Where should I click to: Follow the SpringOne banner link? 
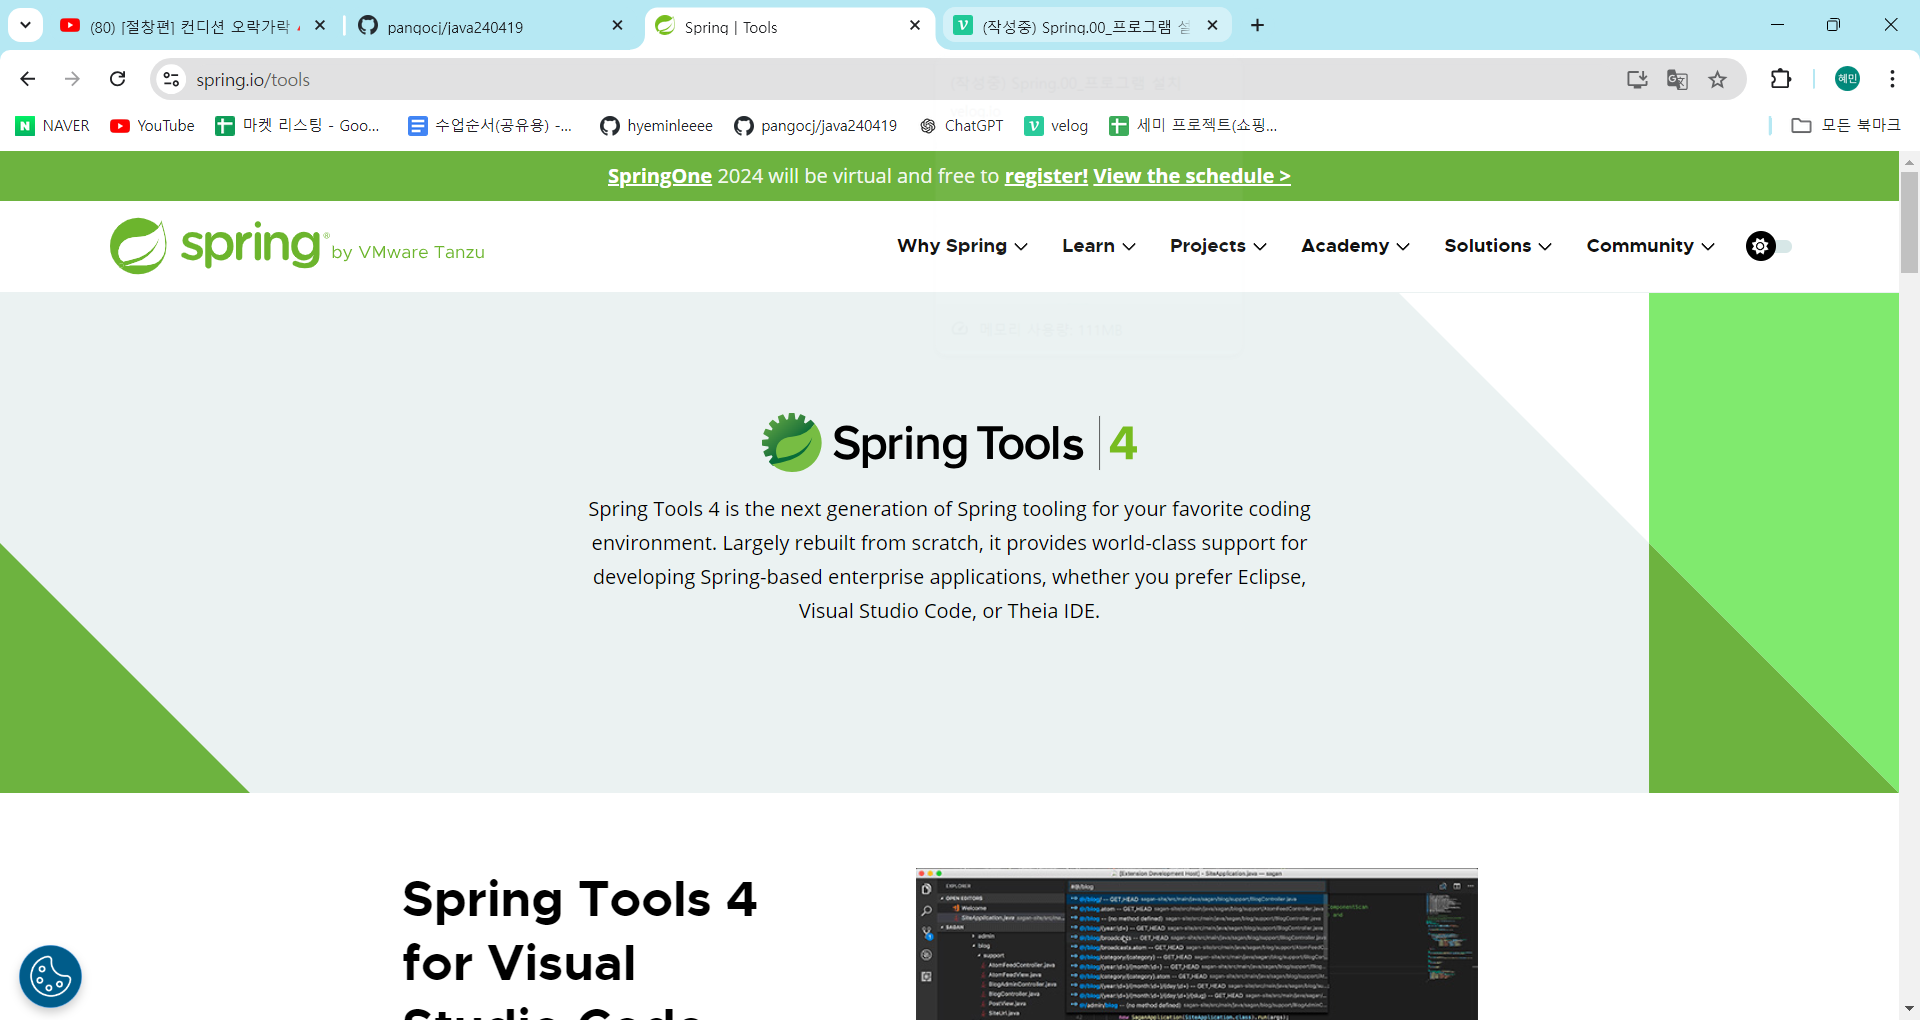[x=660, y=176]
